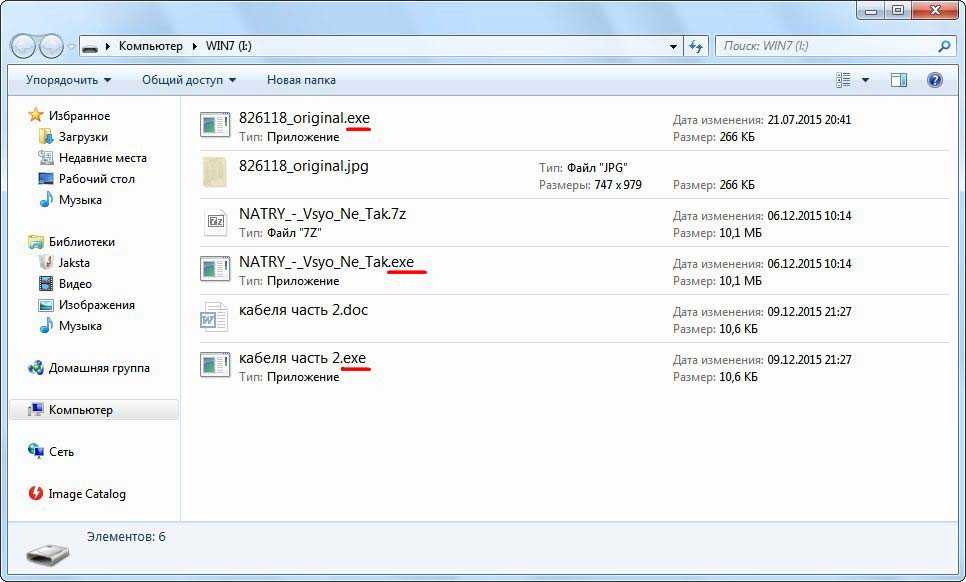The height and width of the screenshot is (582, 966).
Task: Select file кабеля часть 2.doc
Action: point(303,310)
